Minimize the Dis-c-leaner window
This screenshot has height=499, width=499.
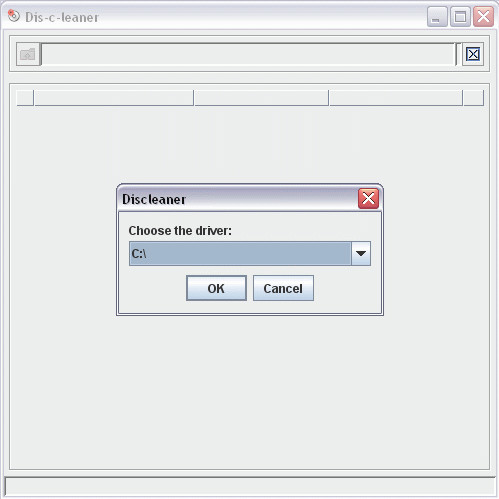[437, 16]
